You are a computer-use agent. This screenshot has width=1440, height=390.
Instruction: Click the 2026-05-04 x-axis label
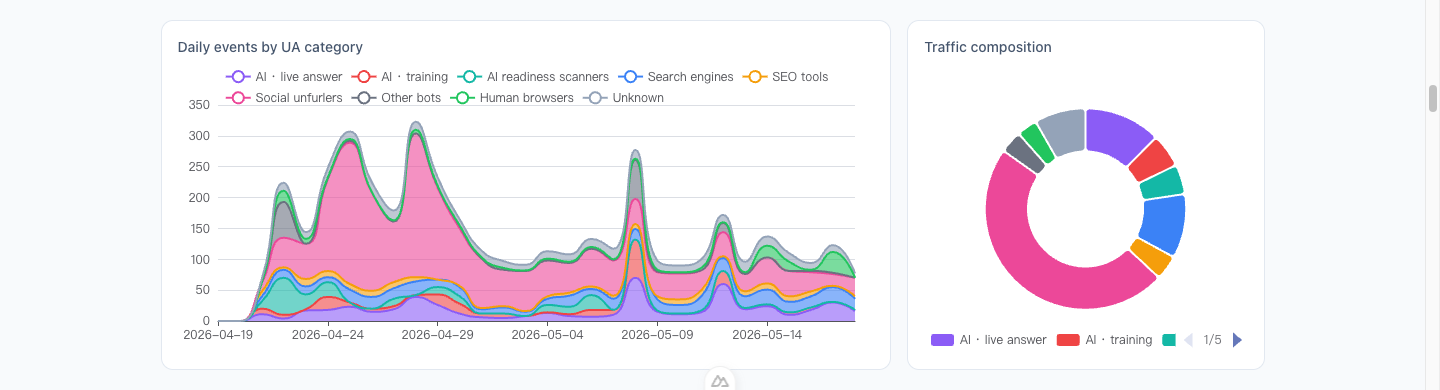pos(546,336)
